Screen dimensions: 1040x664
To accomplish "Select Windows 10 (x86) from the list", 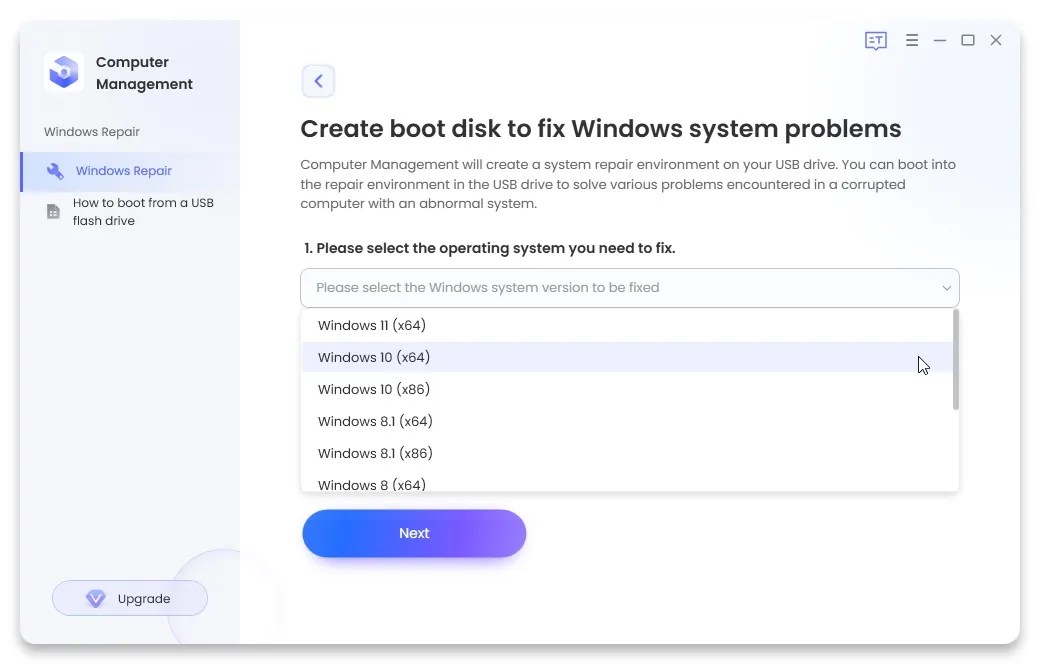I will tap(373, 389).
